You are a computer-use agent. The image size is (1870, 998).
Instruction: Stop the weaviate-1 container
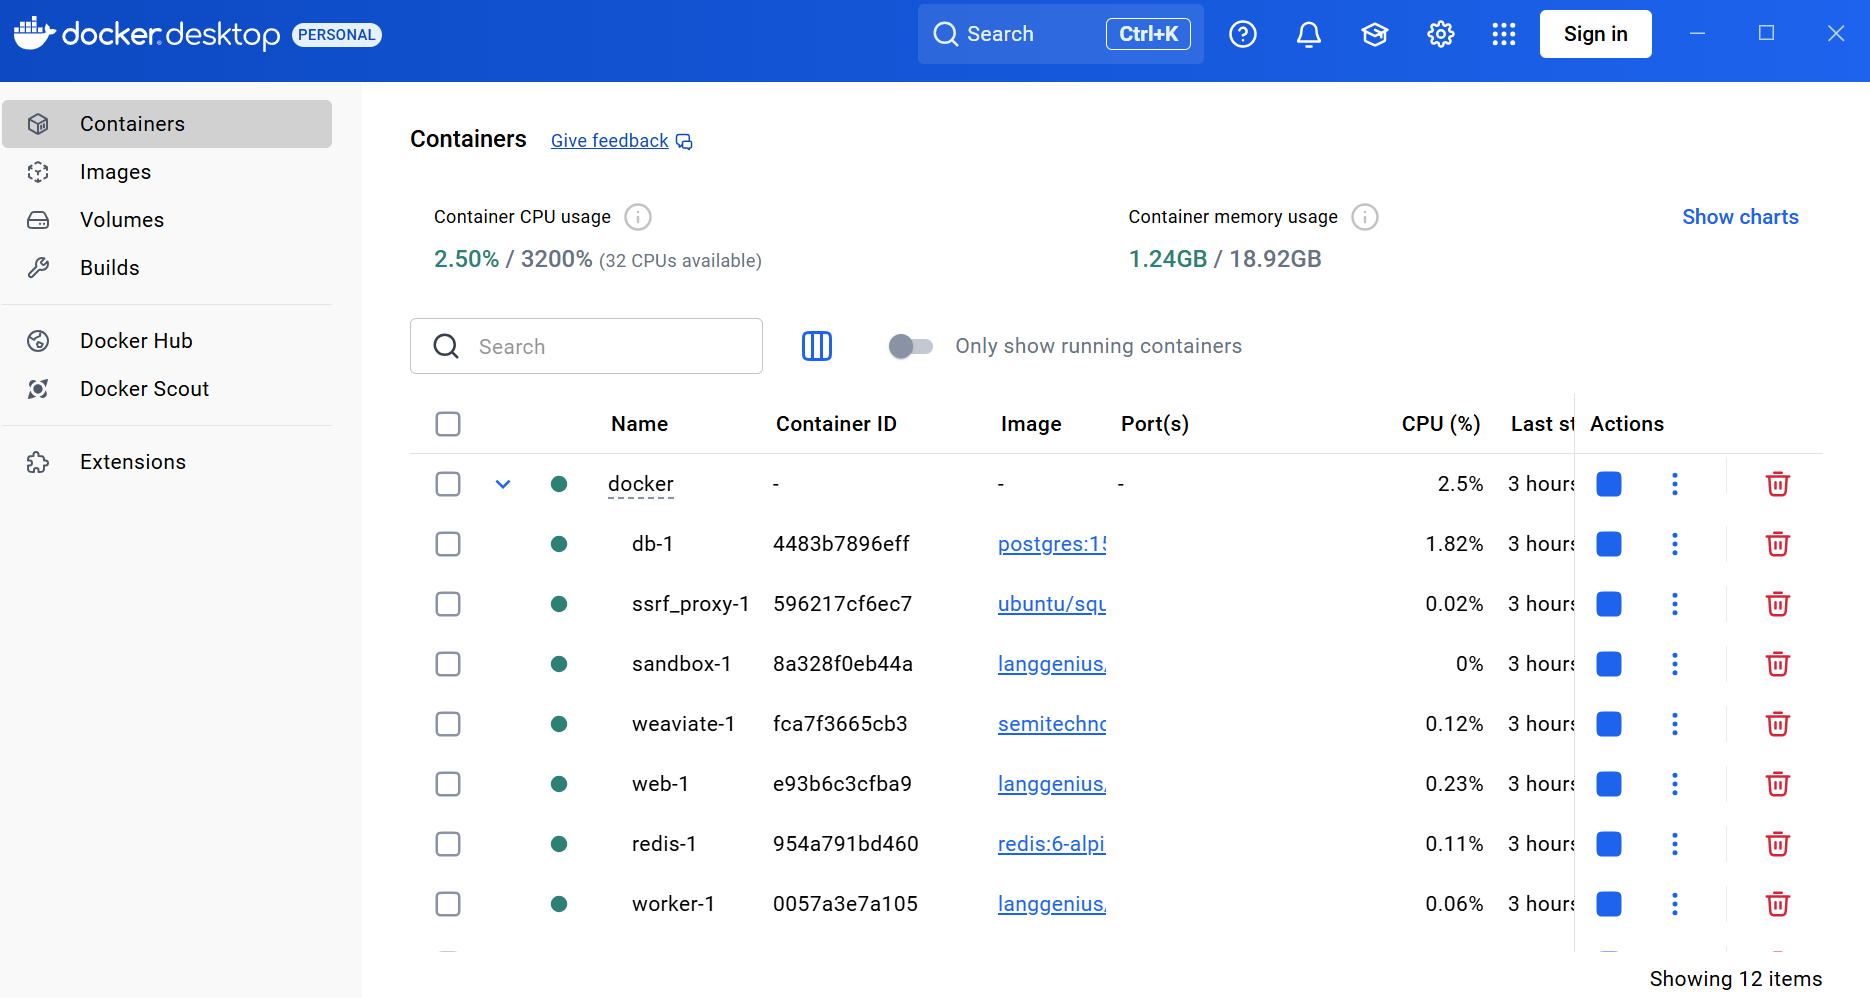pos(1609,724)
